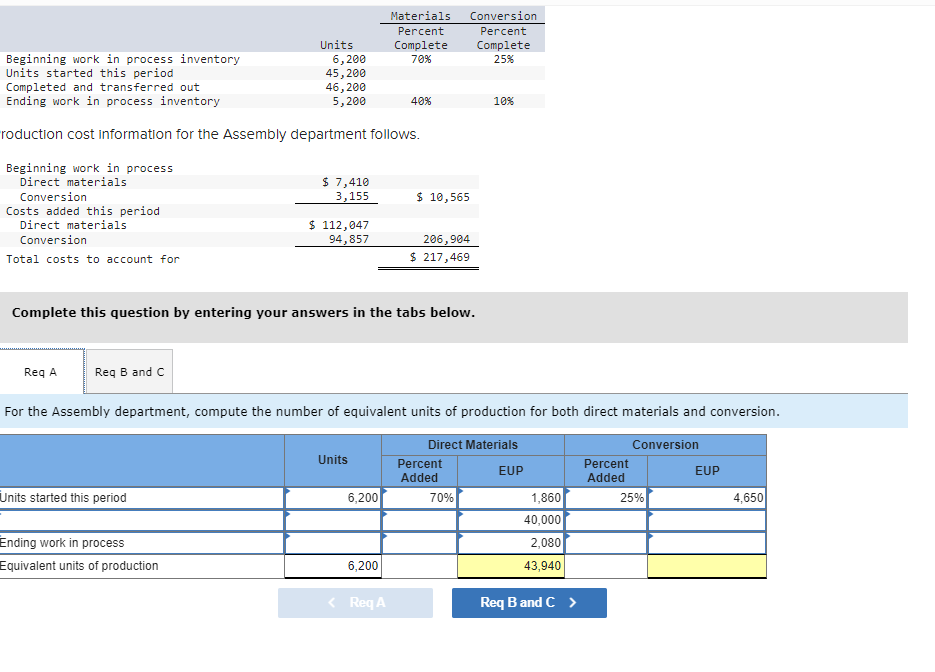Select the empty second-row Units cell
This screenshot has width=935, height=672.
coord(335,519)
